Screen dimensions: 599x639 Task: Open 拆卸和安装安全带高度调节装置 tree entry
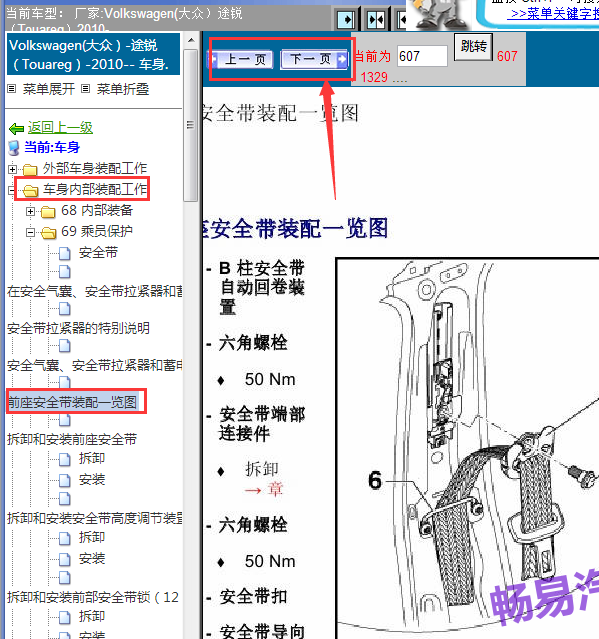pos(95,518)
